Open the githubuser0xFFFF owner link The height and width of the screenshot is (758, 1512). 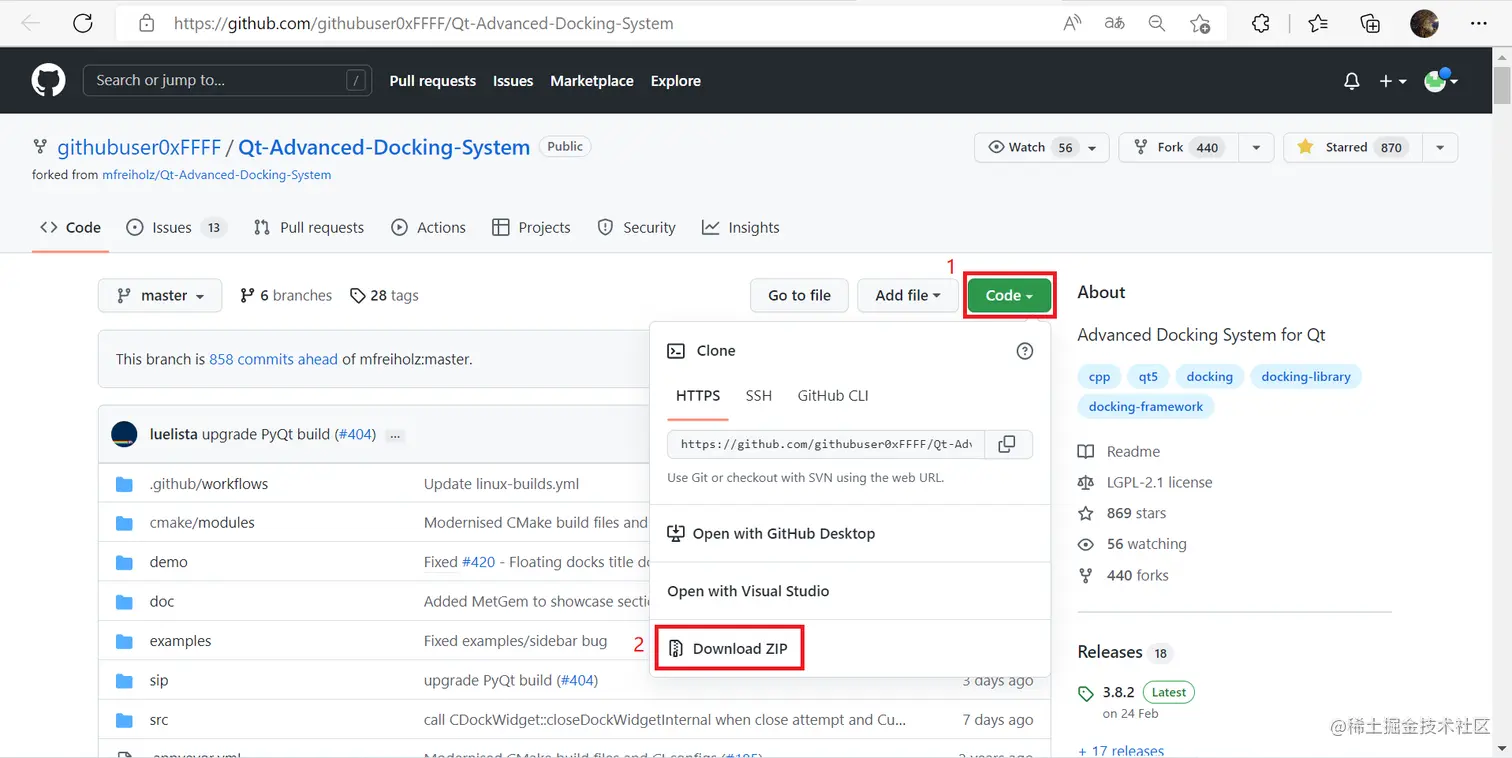tap(139, 148)
